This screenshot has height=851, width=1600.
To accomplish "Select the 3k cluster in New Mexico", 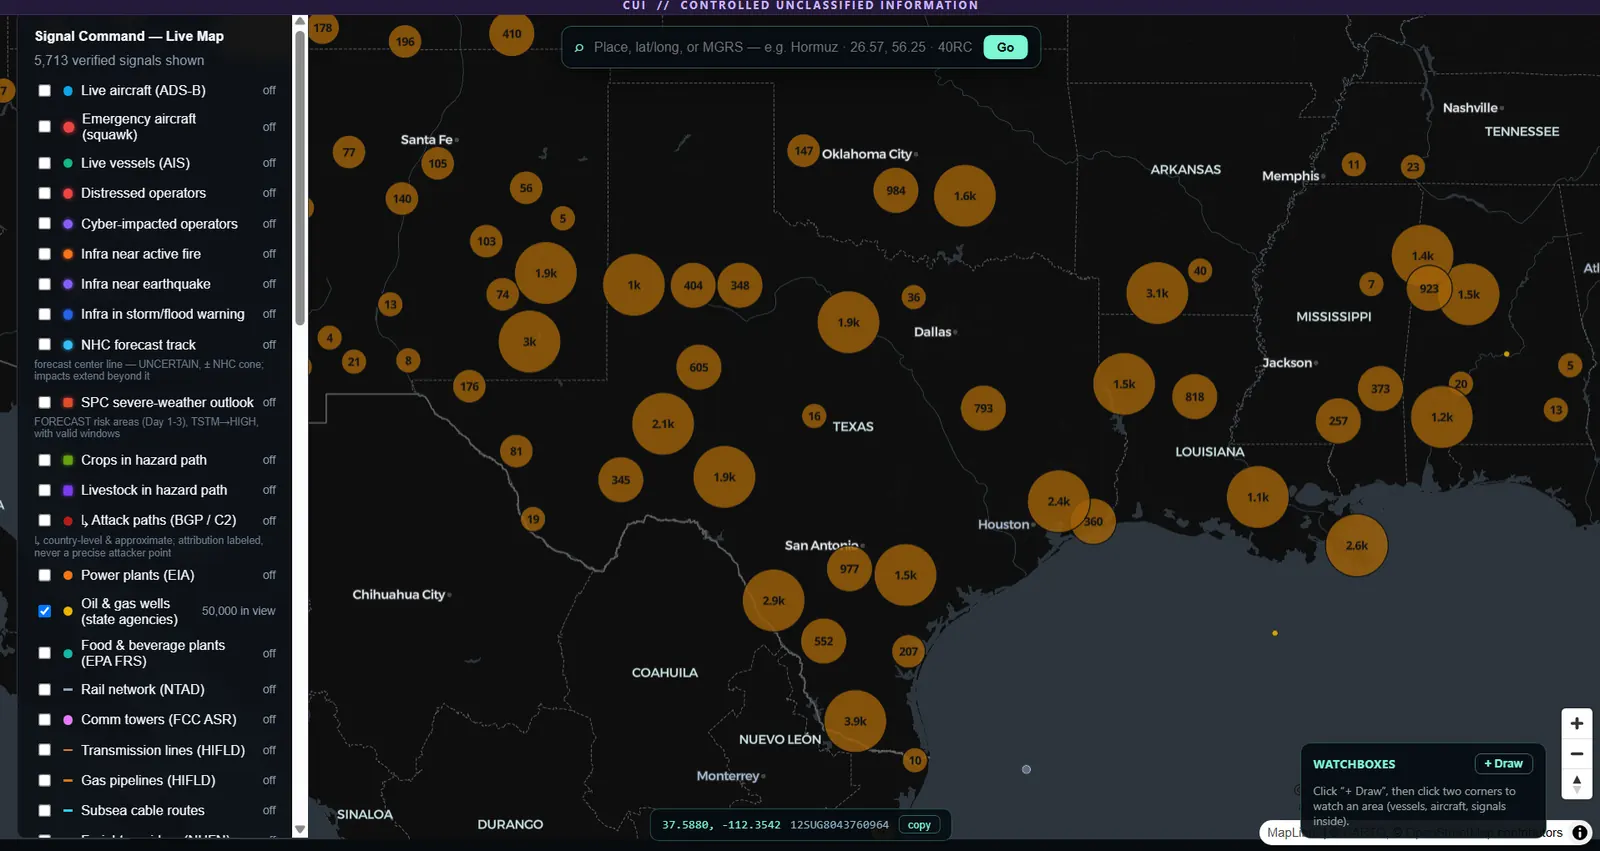I will [529, 342].
